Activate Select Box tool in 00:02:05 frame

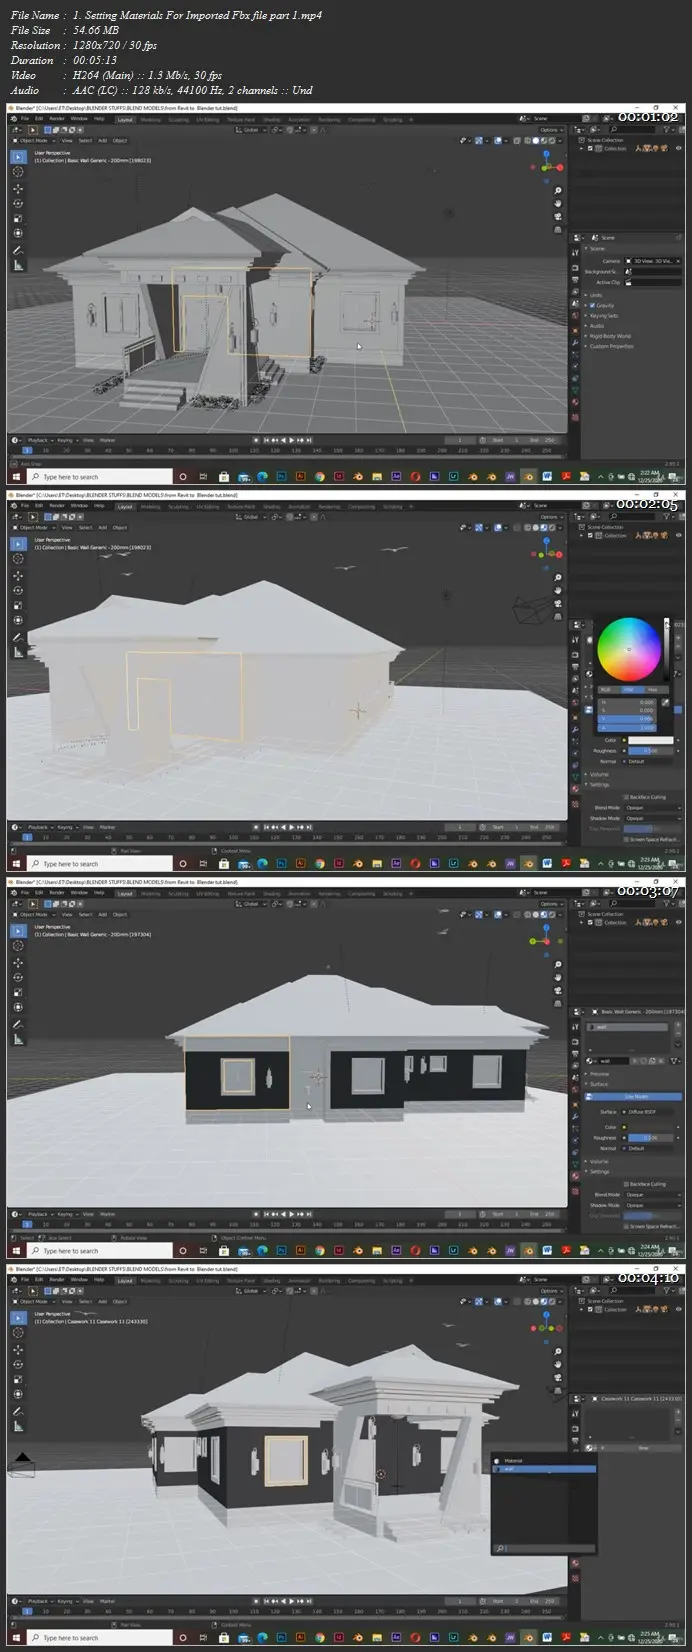tap(18, 544)
